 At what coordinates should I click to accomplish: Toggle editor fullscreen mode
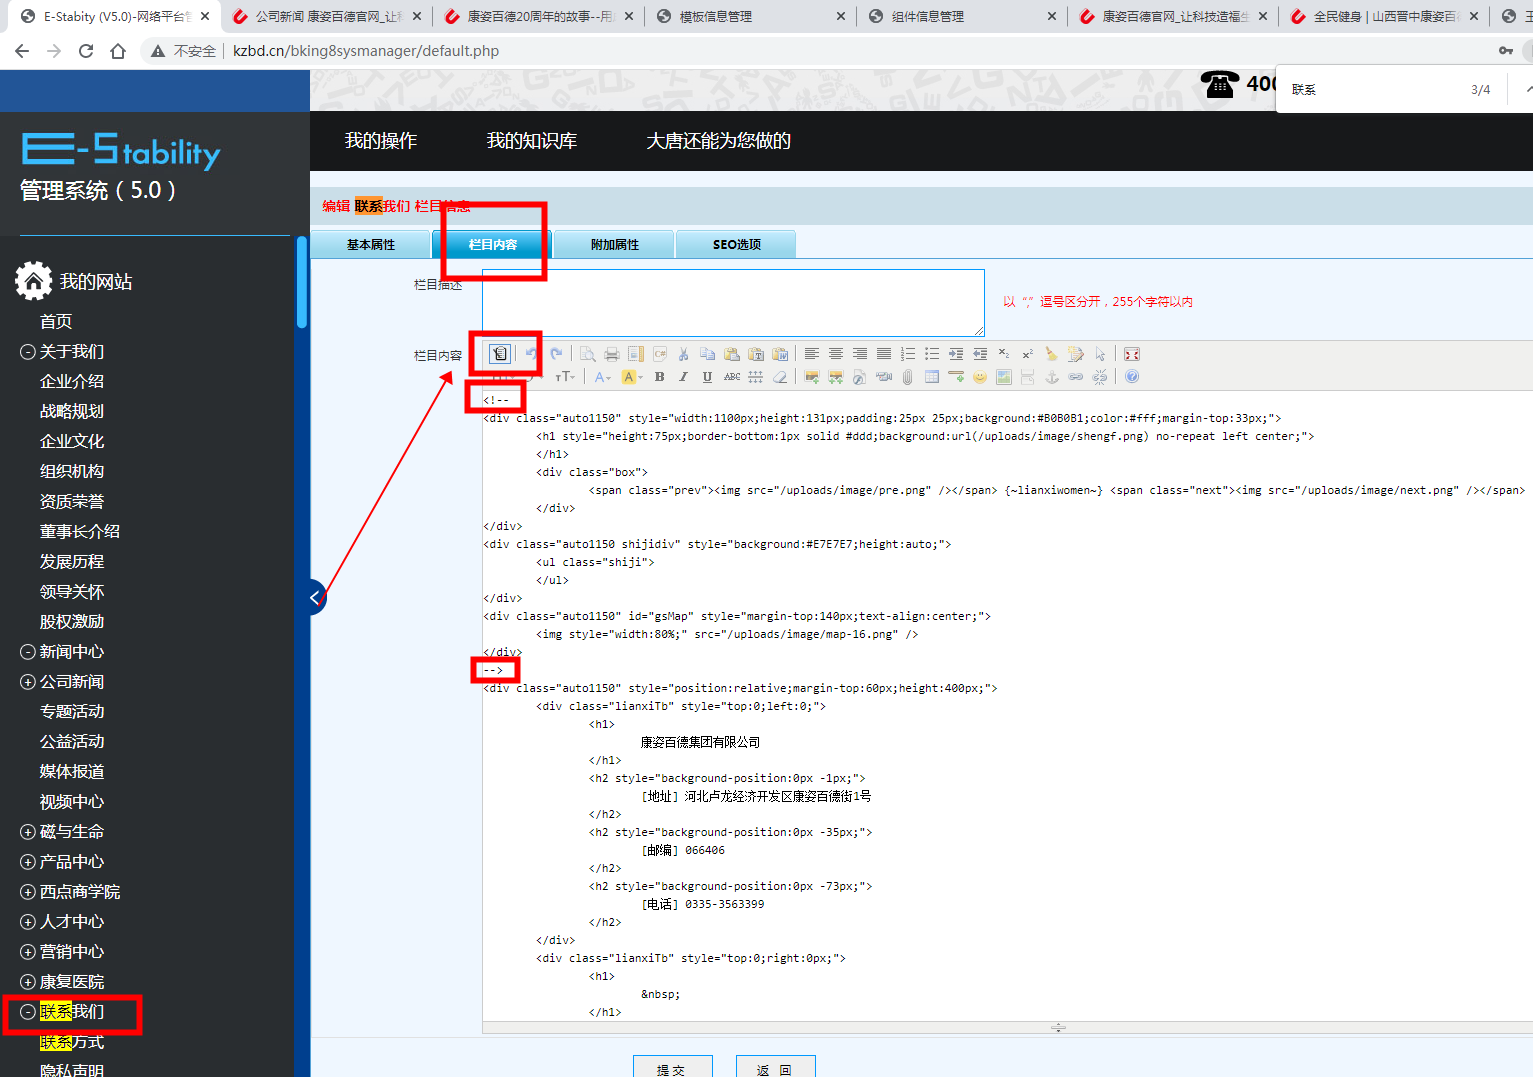[1131, 354]
